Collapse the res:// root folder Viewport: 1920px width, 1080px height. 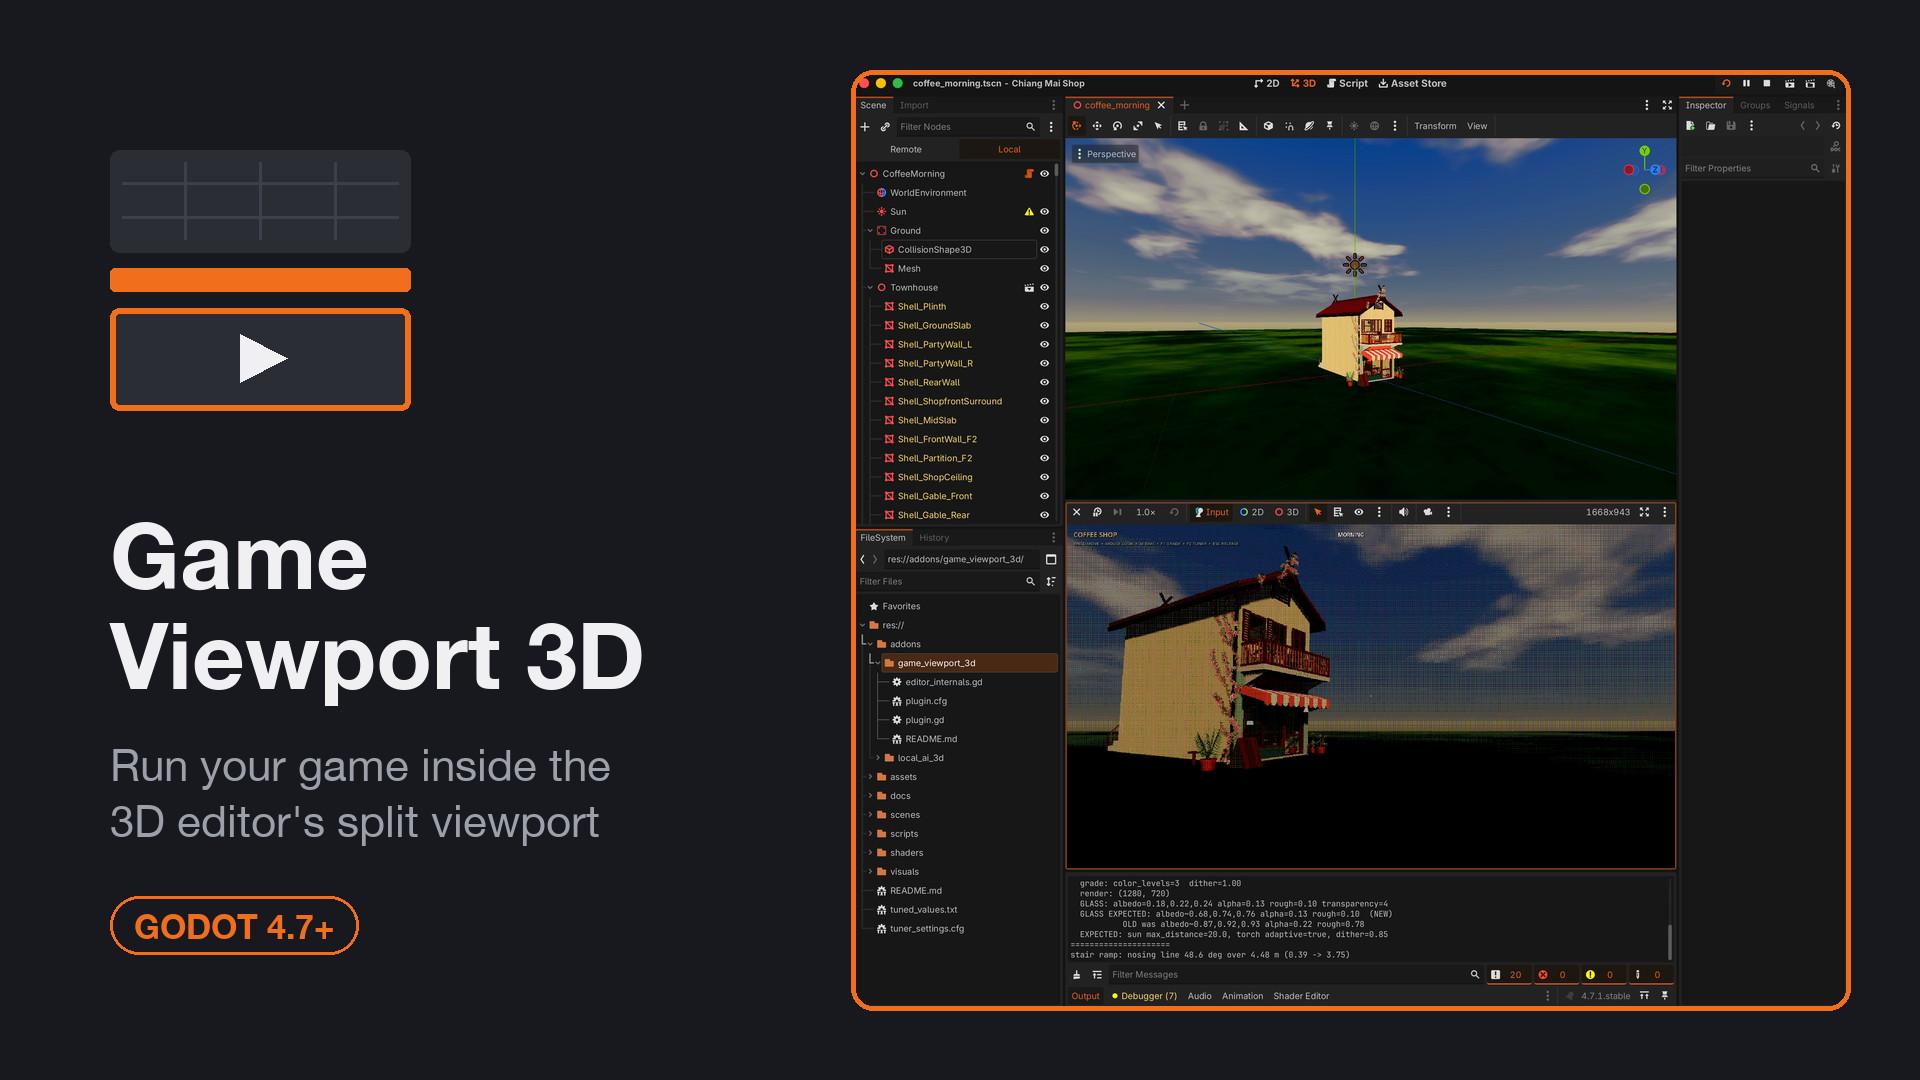coord(863,626)
